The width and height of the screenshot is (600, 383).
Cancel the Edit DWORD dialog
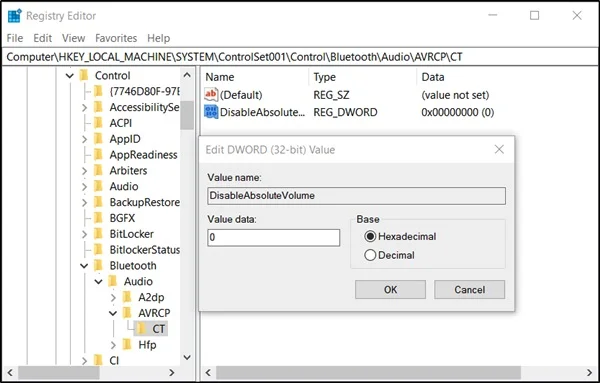point(470,290)
